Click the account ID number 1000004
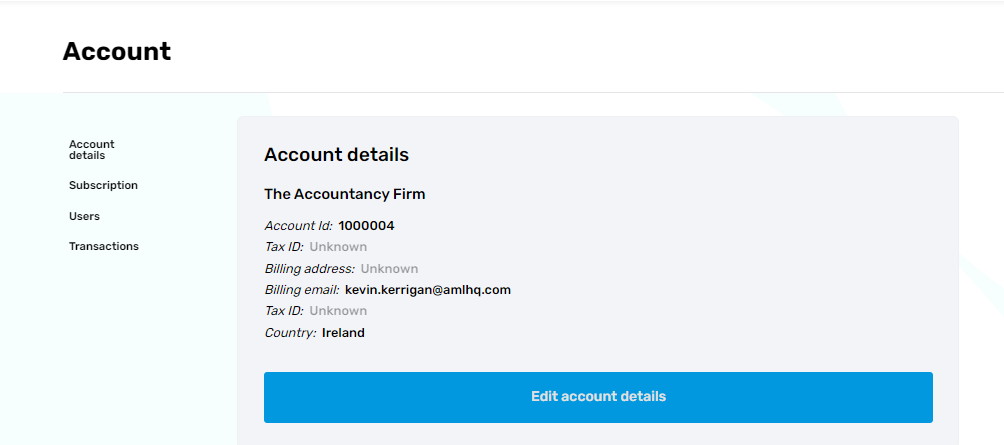1004x445 pixels. [366, 226]
